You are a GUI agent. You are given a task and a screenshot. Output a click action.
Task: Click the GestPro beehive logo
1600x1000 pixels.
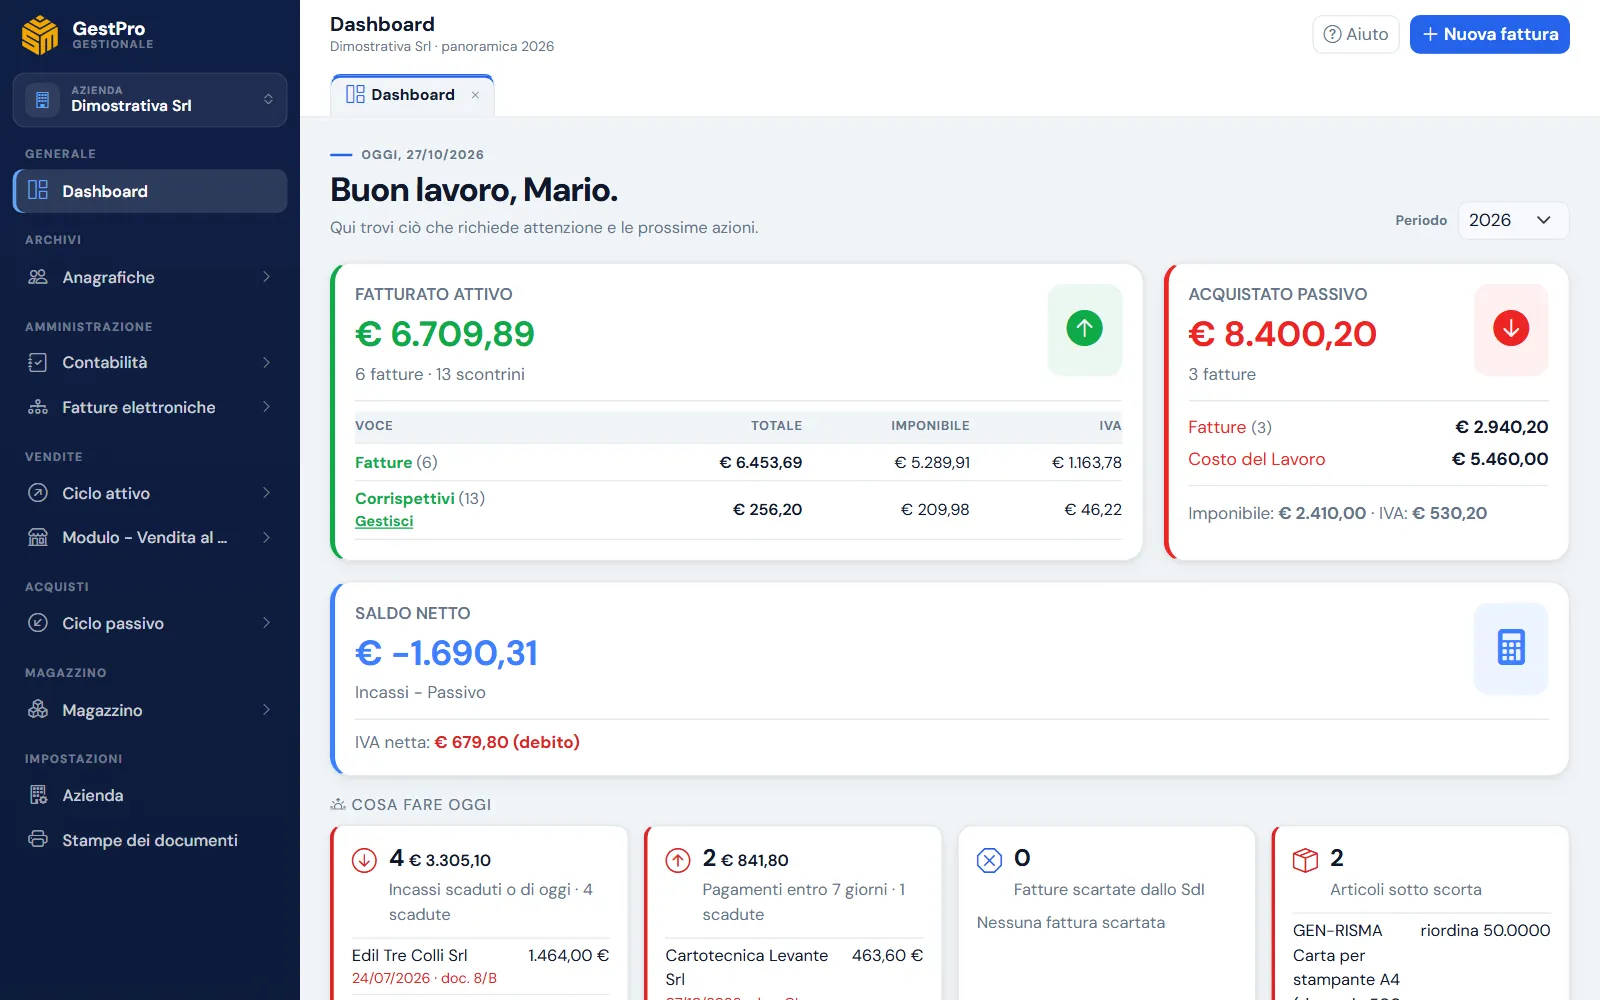pyautogui.click(x=40, y=35)
